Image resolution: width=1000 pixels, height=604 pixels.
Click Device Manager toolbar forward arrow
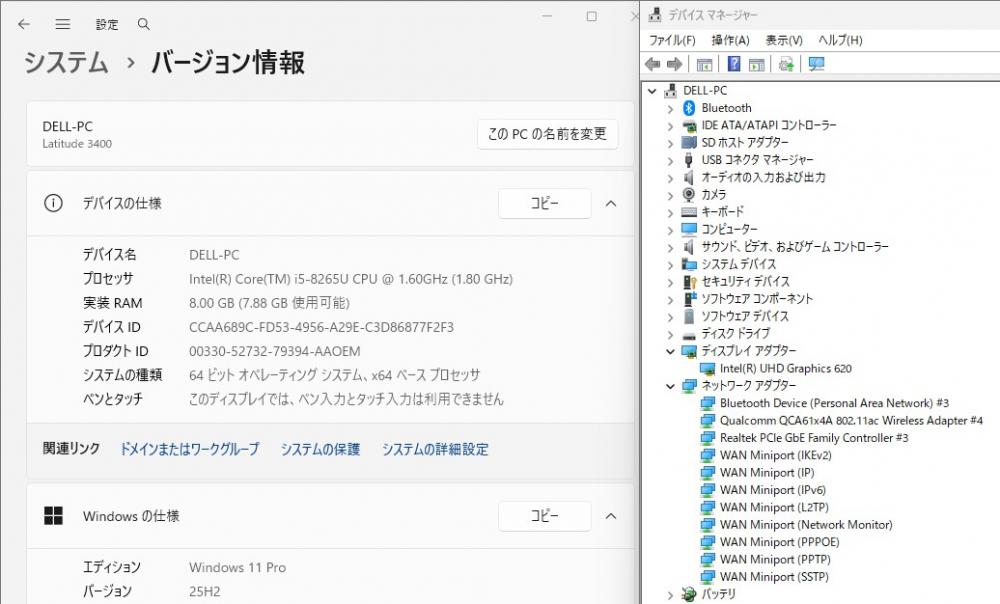674,64
